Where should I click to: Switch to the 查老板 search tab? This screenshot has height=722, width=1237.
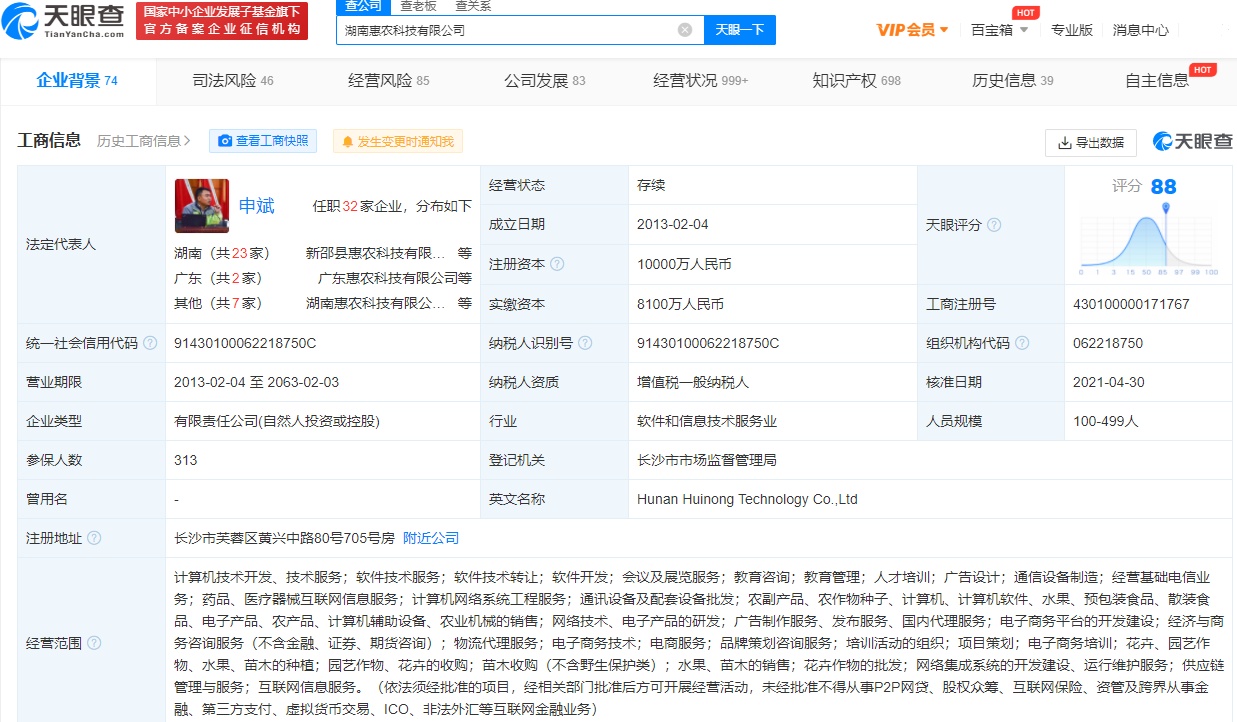click(418, 6)
